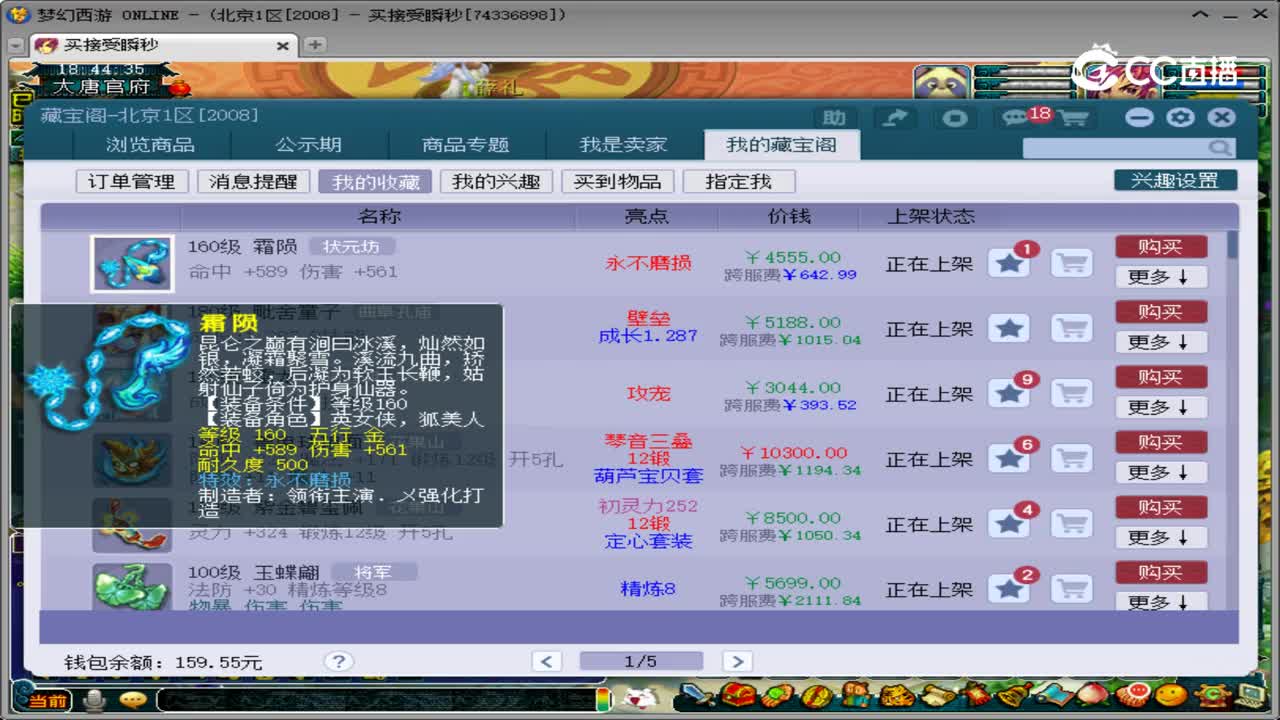Toggle favorite star on 玉蝶翩 row
The height and width of the screenshot is (720, 1280).
tap(1009, 589)
